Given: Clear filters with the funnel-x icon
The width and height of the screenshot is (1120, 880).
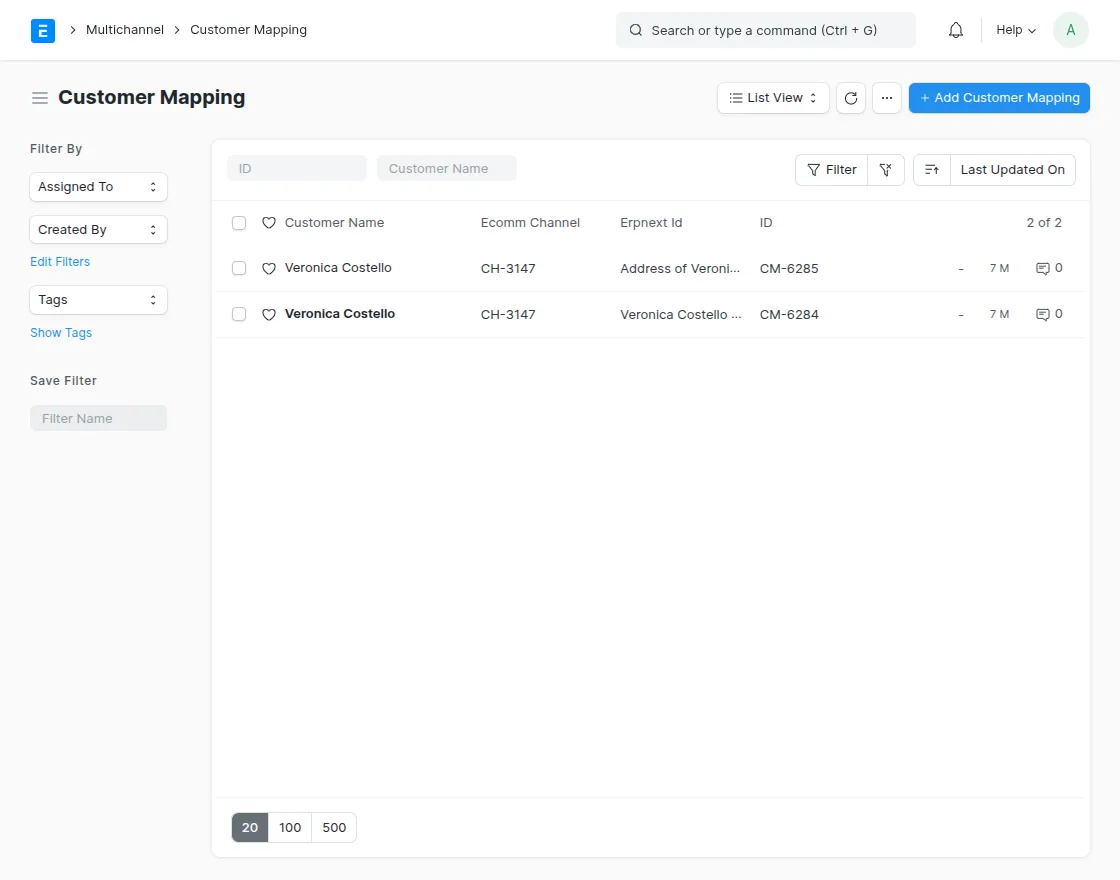Looking at the screenshot, I should pyautogui.click(x=885, y=170).
